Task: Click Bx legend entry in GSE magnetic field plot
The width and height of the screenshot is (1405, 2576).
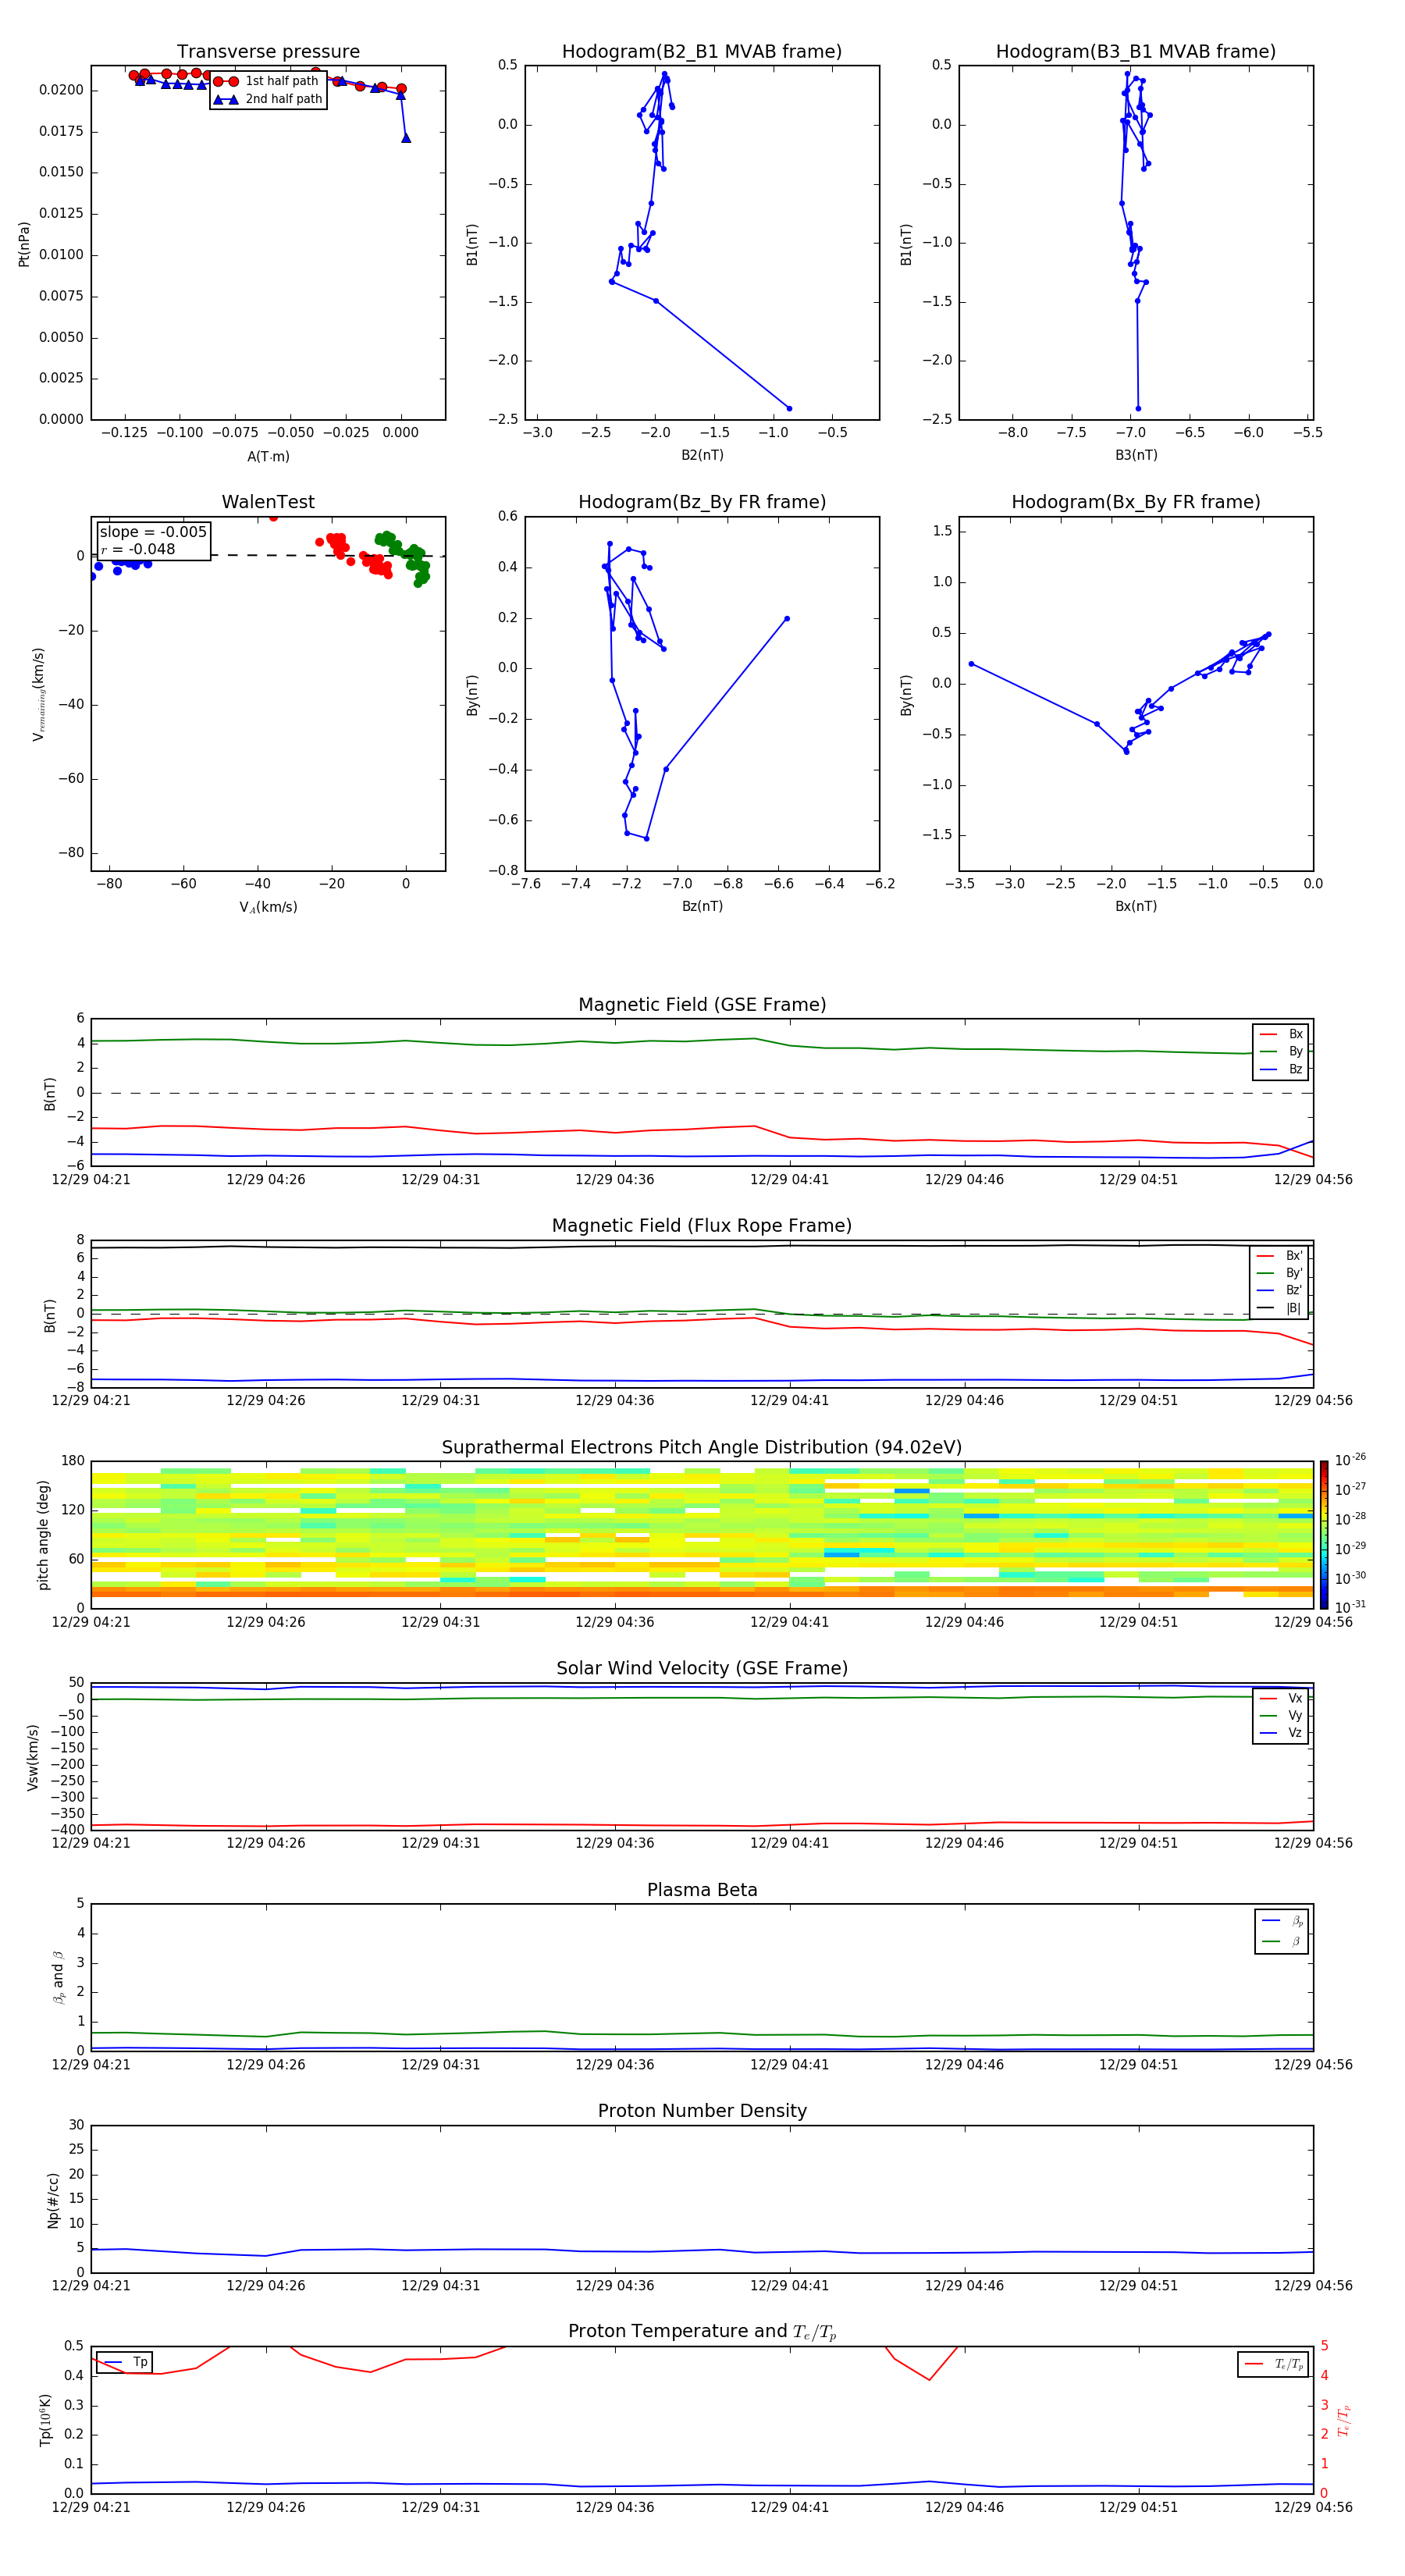Action: tap(1282, 1034)
